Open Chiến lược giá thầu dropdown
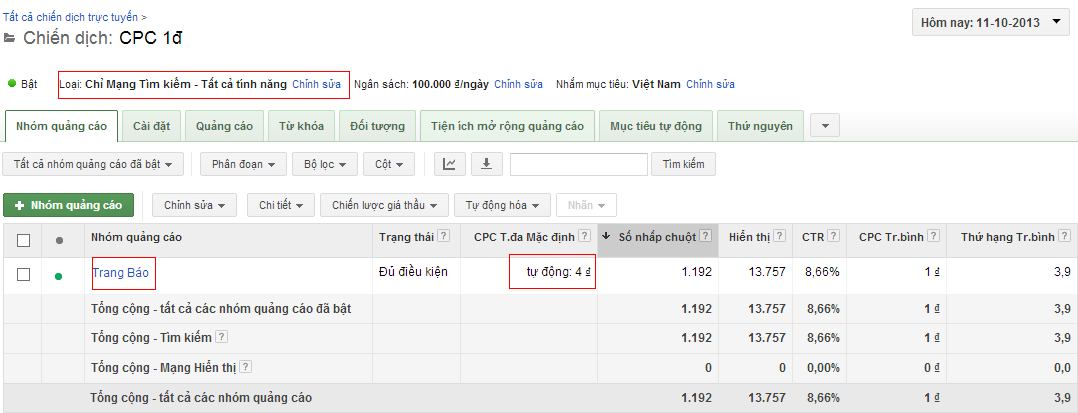 point(384,205)
